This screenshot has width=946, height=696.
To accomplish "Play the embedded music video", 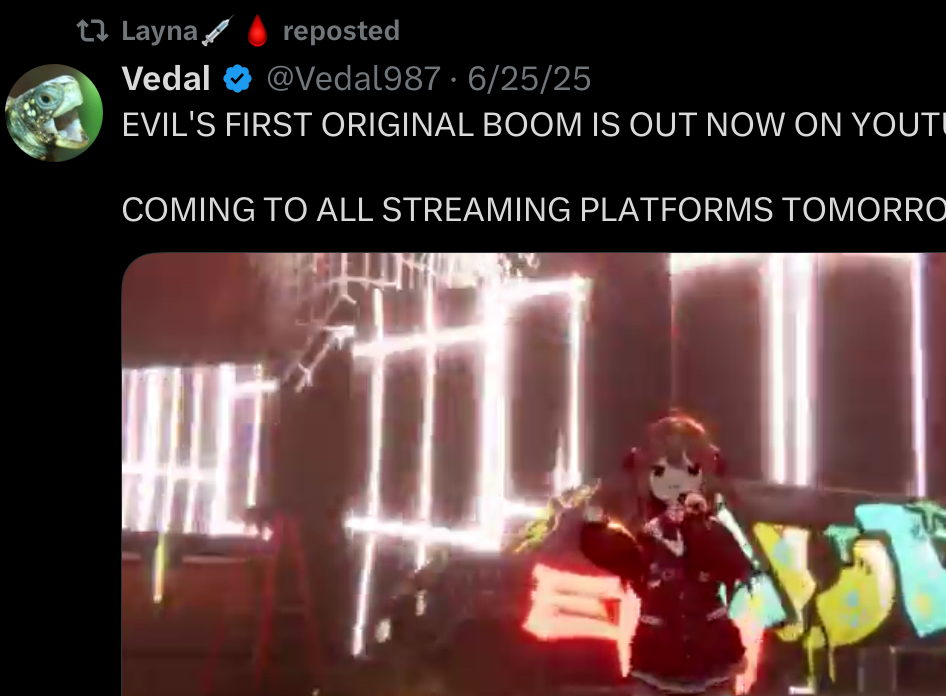I will click(534, 475).
